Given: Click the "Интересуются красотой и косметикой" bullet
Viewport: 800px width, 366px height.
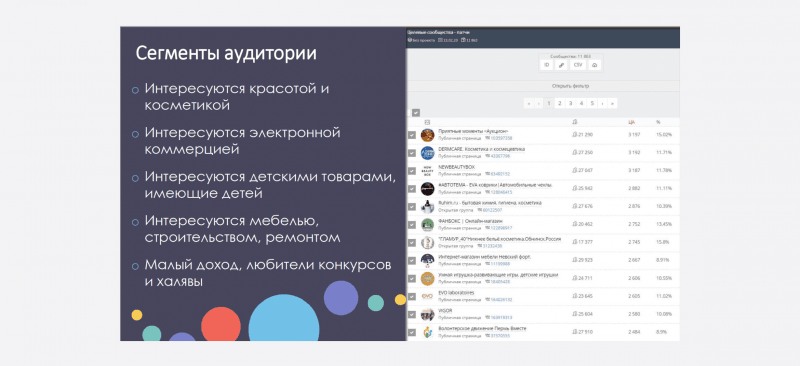Looking at the screenshot, I should (x=236, y=97).
